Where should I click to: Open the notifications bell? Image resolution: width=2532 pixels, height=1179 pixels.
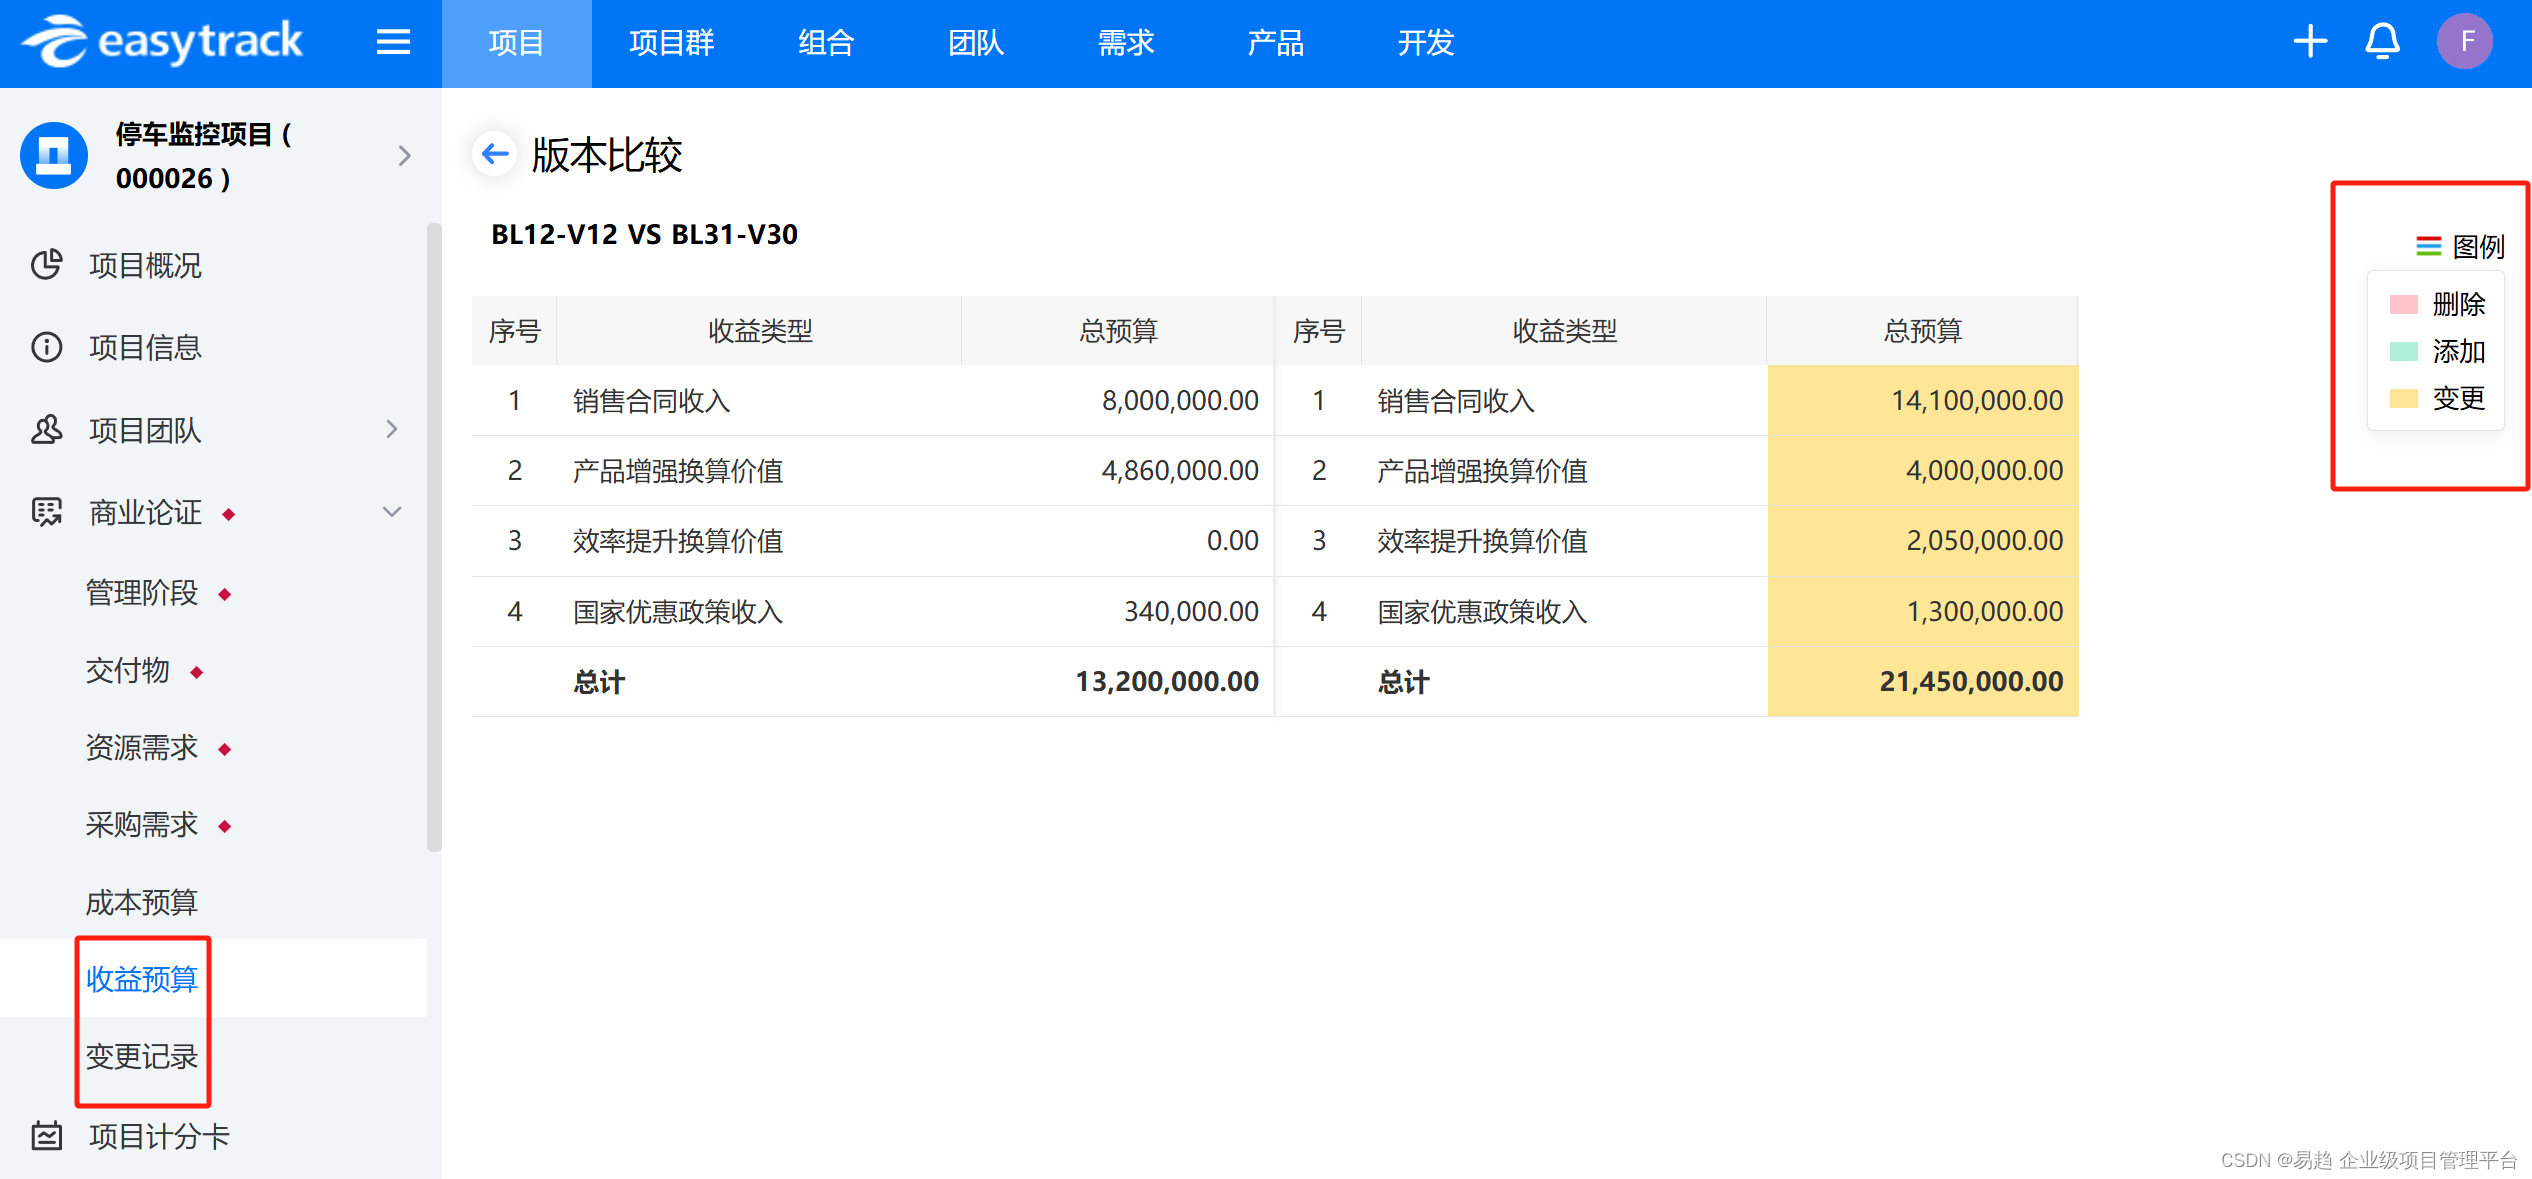[x=2383, y=42]
